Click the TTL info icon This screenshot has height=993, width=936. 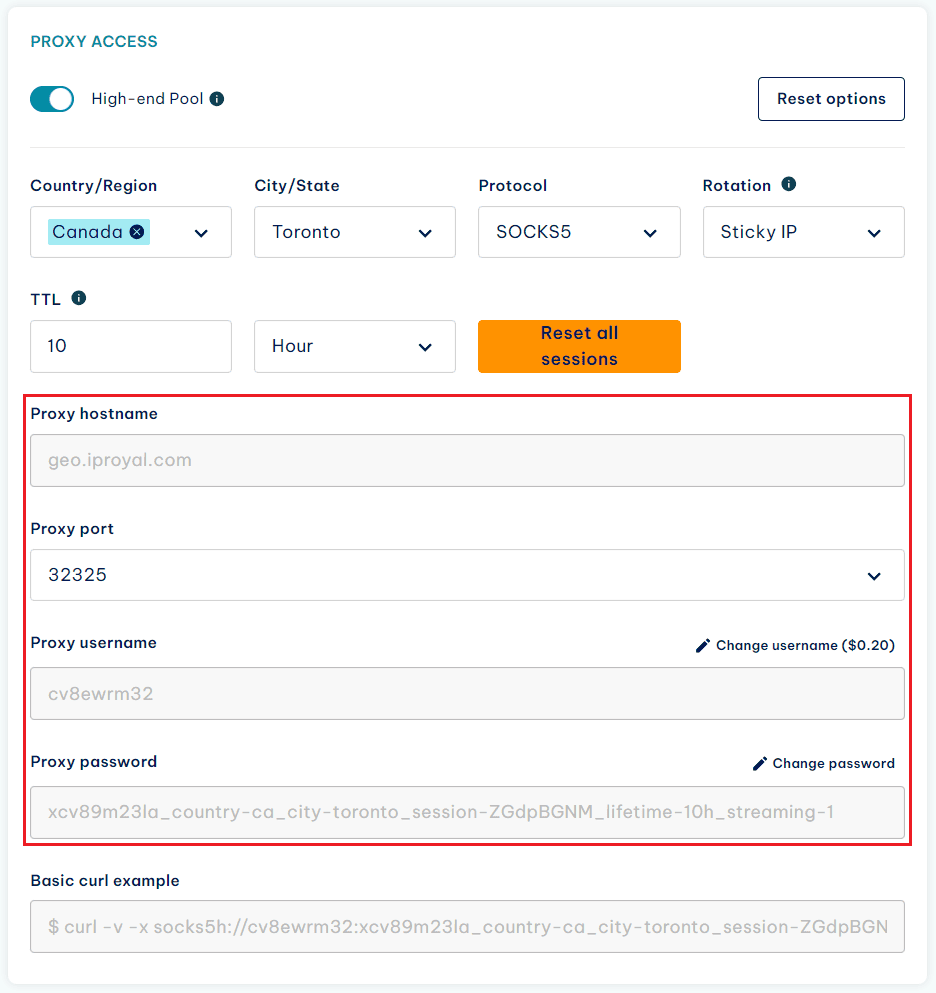79,298
